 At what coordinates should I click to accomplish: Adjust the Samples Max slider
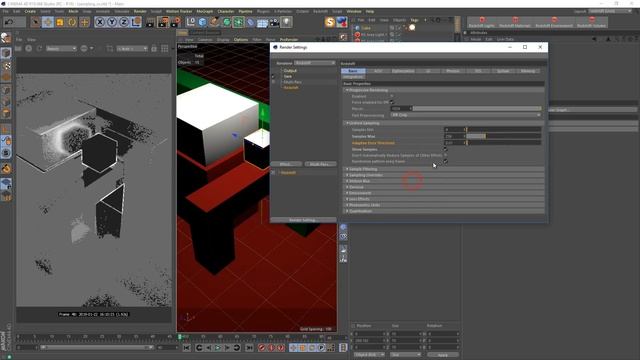(x=504, y=136)
